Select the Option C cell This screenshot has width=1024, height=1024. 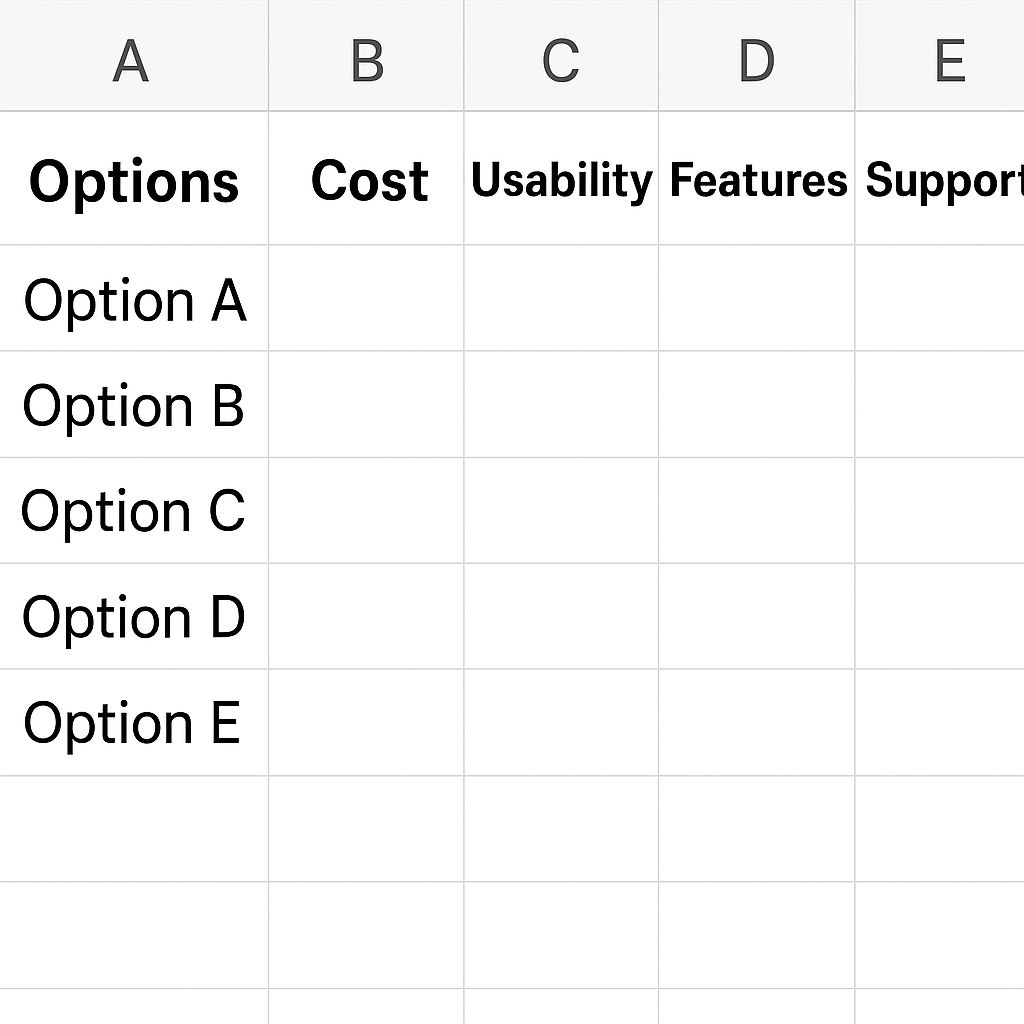[x=134, y=511]
